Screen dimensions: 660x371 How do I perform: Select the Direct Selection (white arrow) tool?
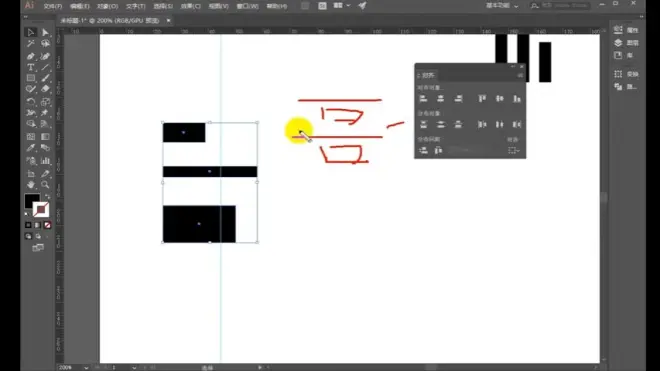(45, 32)
